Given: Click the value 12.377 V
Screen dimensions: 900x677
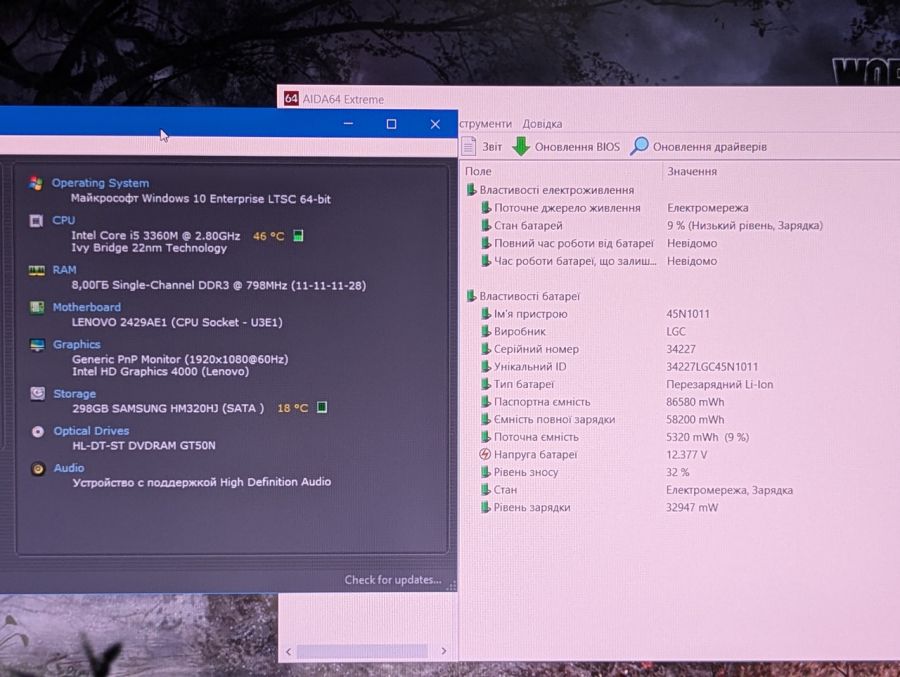Looking at the screenshot, I should pos(686,455).
